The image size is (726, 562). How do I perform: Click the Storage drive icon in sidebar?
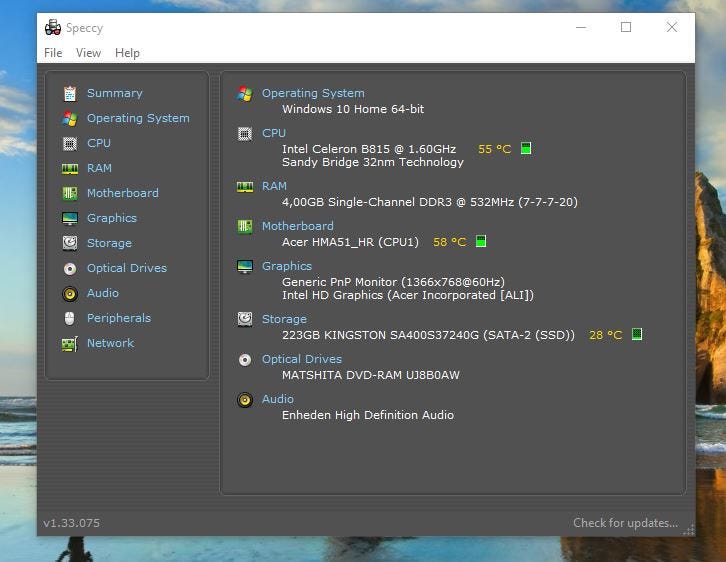click(x=69, y=243)
